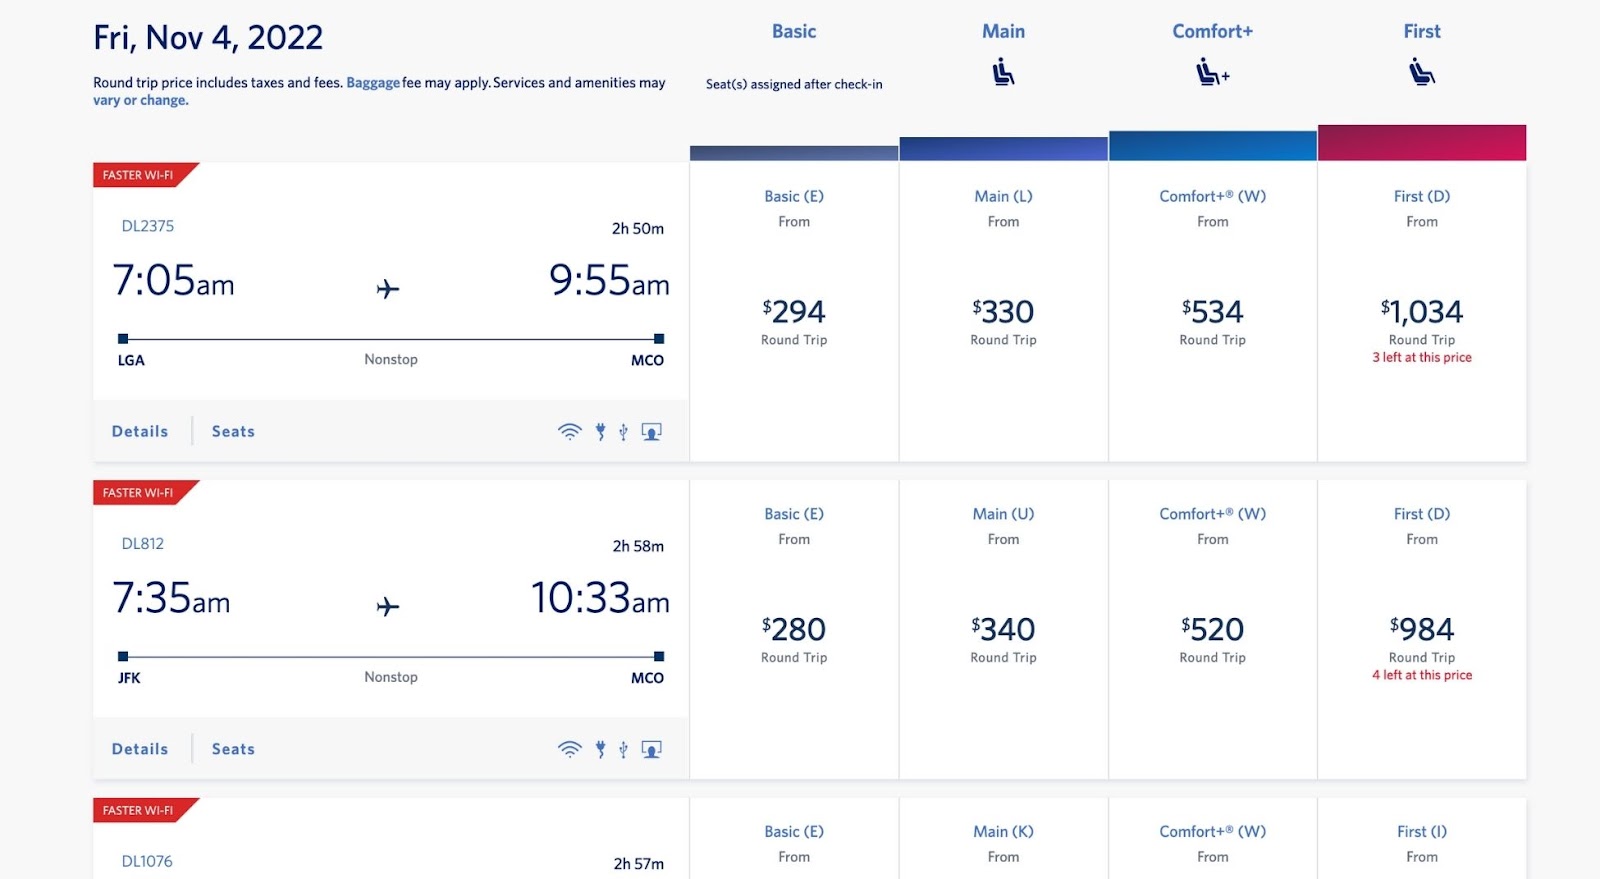Click '4 left at this price' notice
The height and width of the screenshot is (879, 1600).
(x=1422, y=675)
